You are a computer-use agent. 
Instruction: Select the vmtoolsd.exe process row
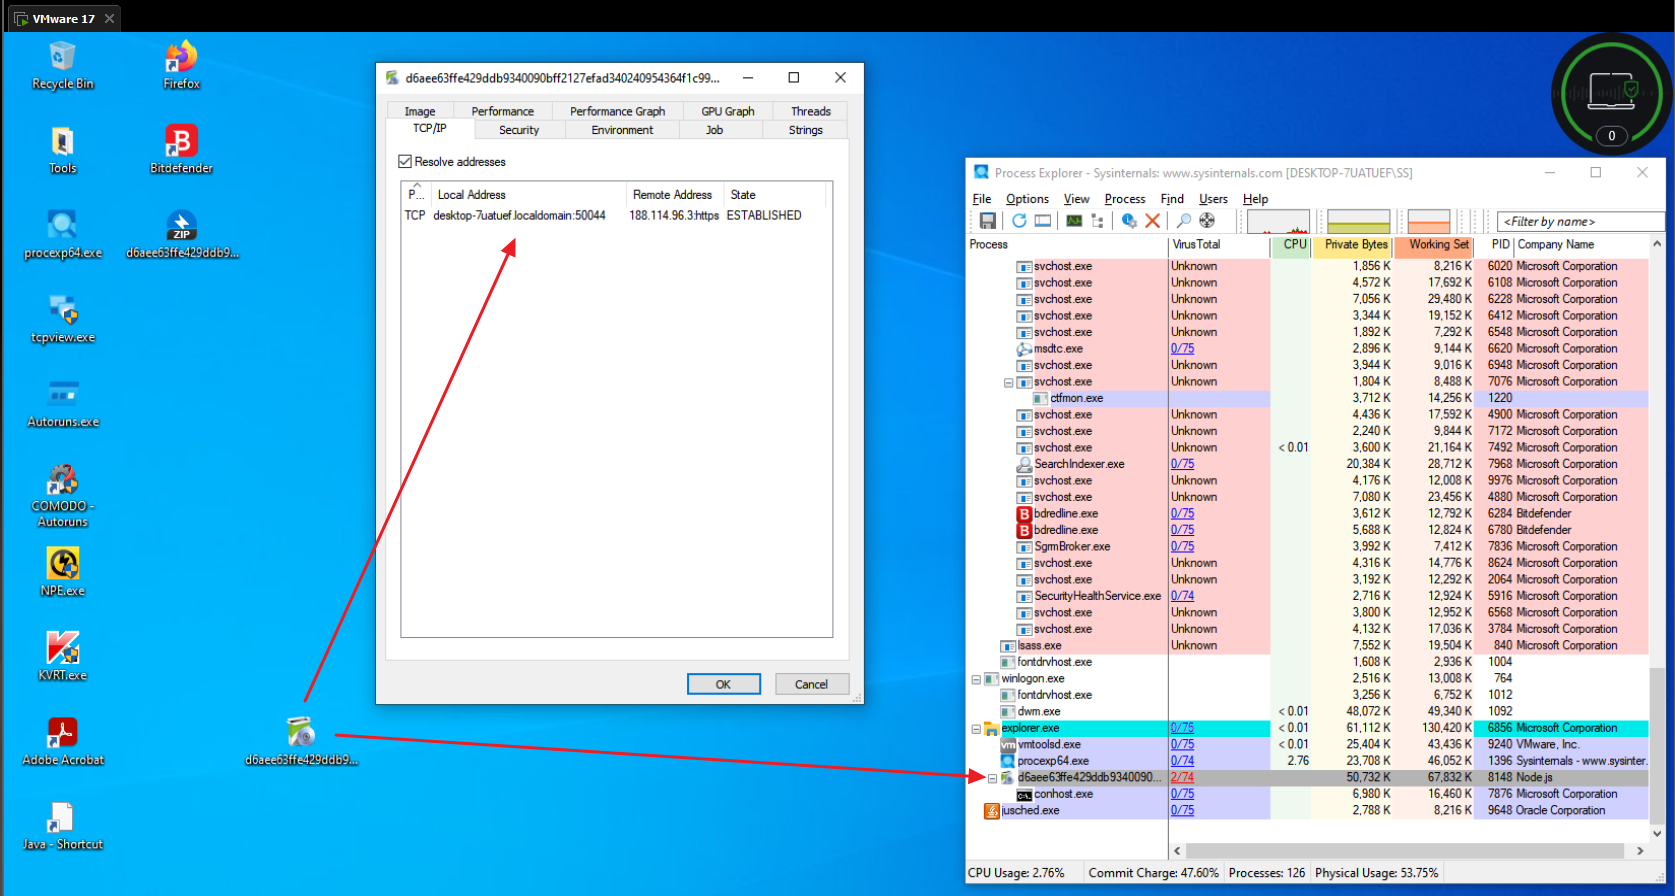click(1308, 745)
